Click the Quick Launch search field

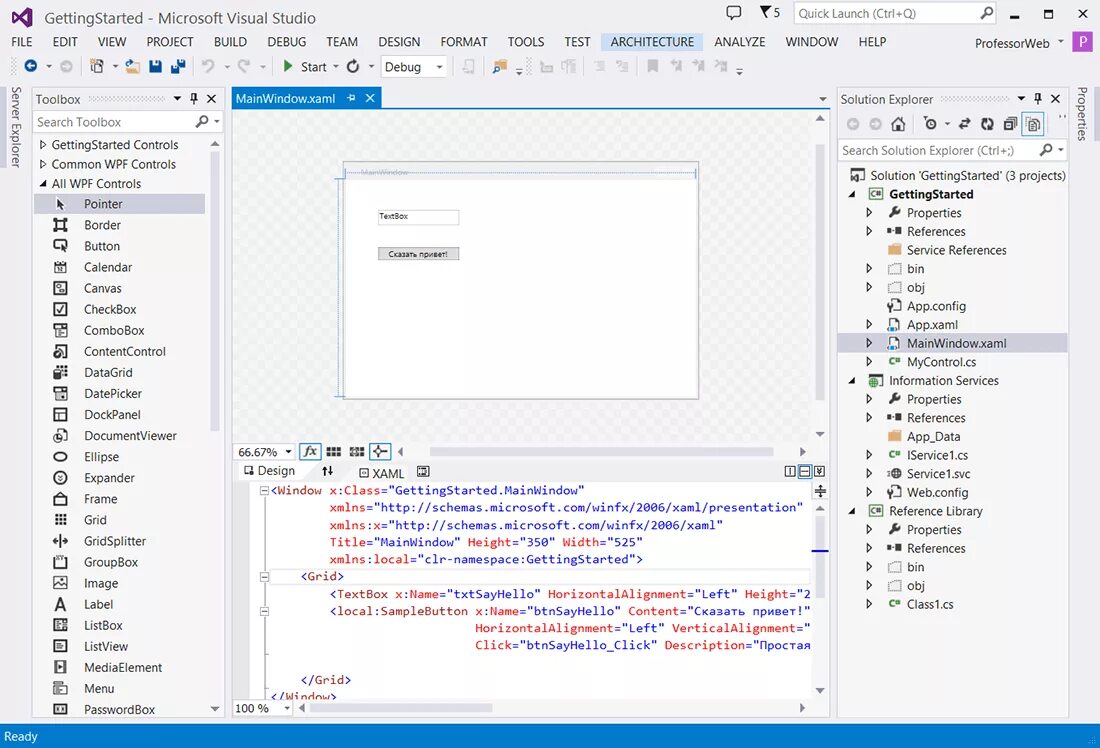tap(895, 13)
